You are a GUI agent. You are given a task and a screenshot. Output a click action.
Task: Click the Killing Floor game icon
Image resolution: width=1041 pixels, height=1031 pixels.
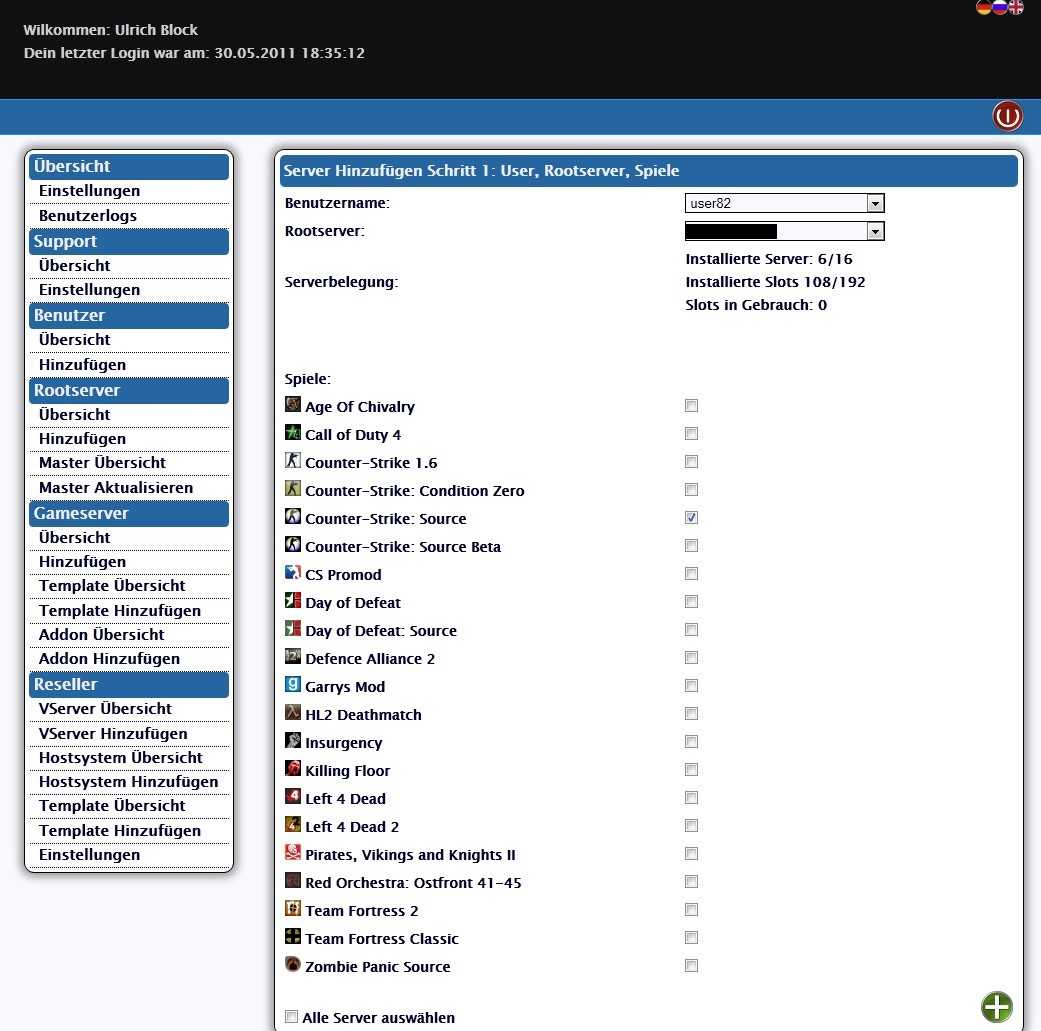[x=293, y=768]
